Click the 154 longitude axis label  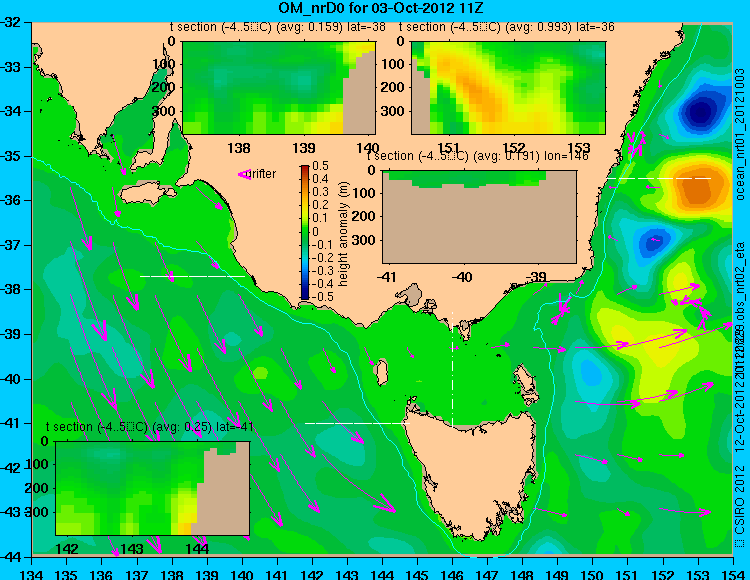coord(733,574)
